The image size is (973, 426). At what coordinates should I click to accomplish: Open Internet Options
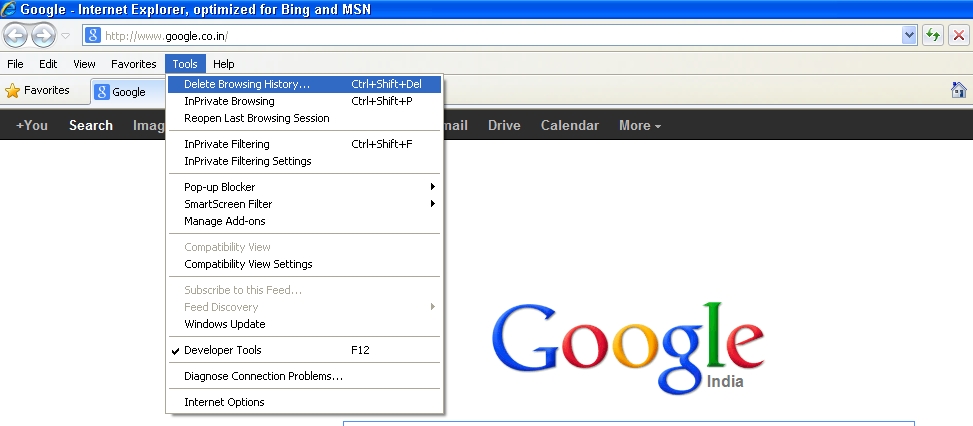[304, 402]
